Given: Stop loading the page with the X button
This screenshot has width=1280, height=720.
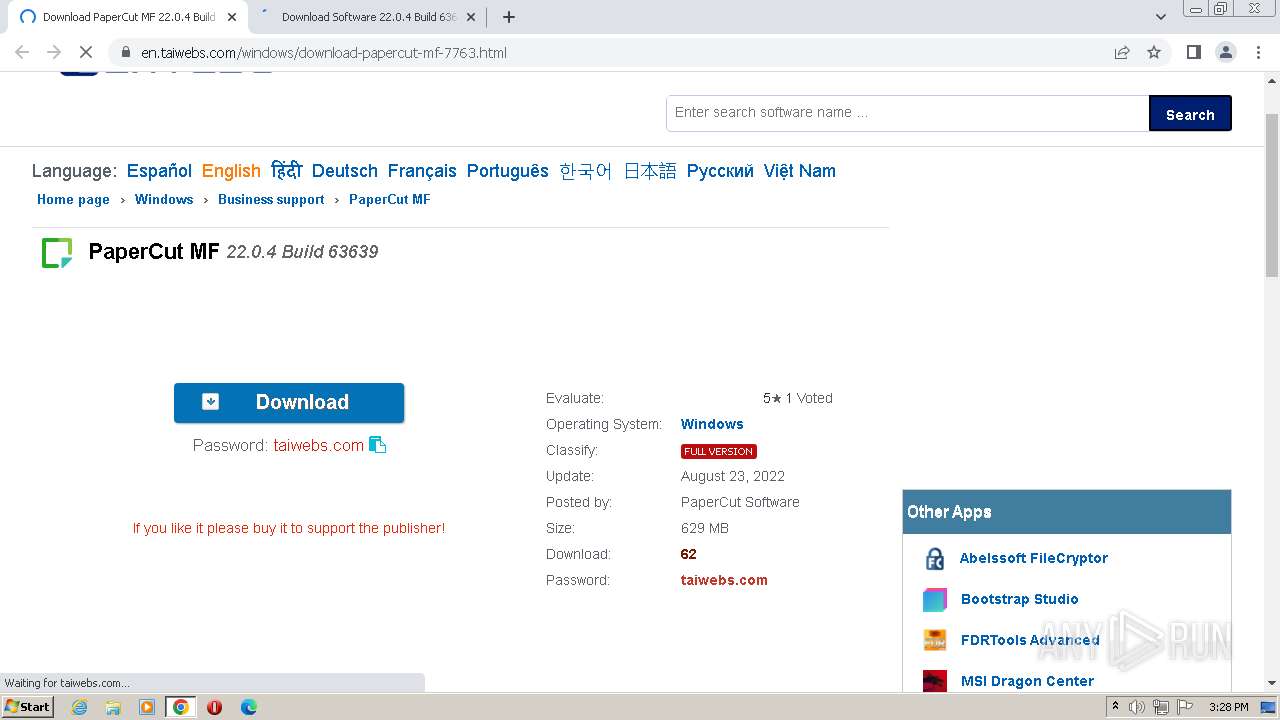Looking at the screenshot, I should [x=86, y=52].
